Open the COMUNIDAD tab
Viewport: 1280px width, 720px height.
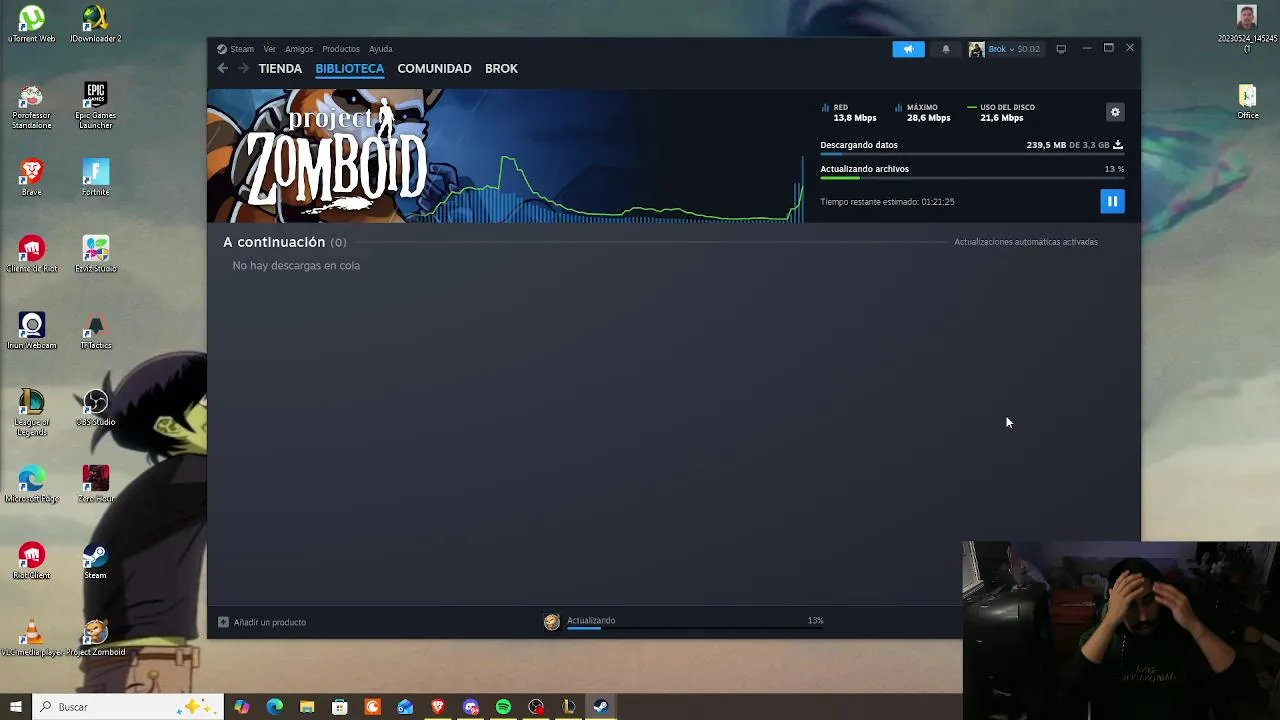tap(434, 68)
